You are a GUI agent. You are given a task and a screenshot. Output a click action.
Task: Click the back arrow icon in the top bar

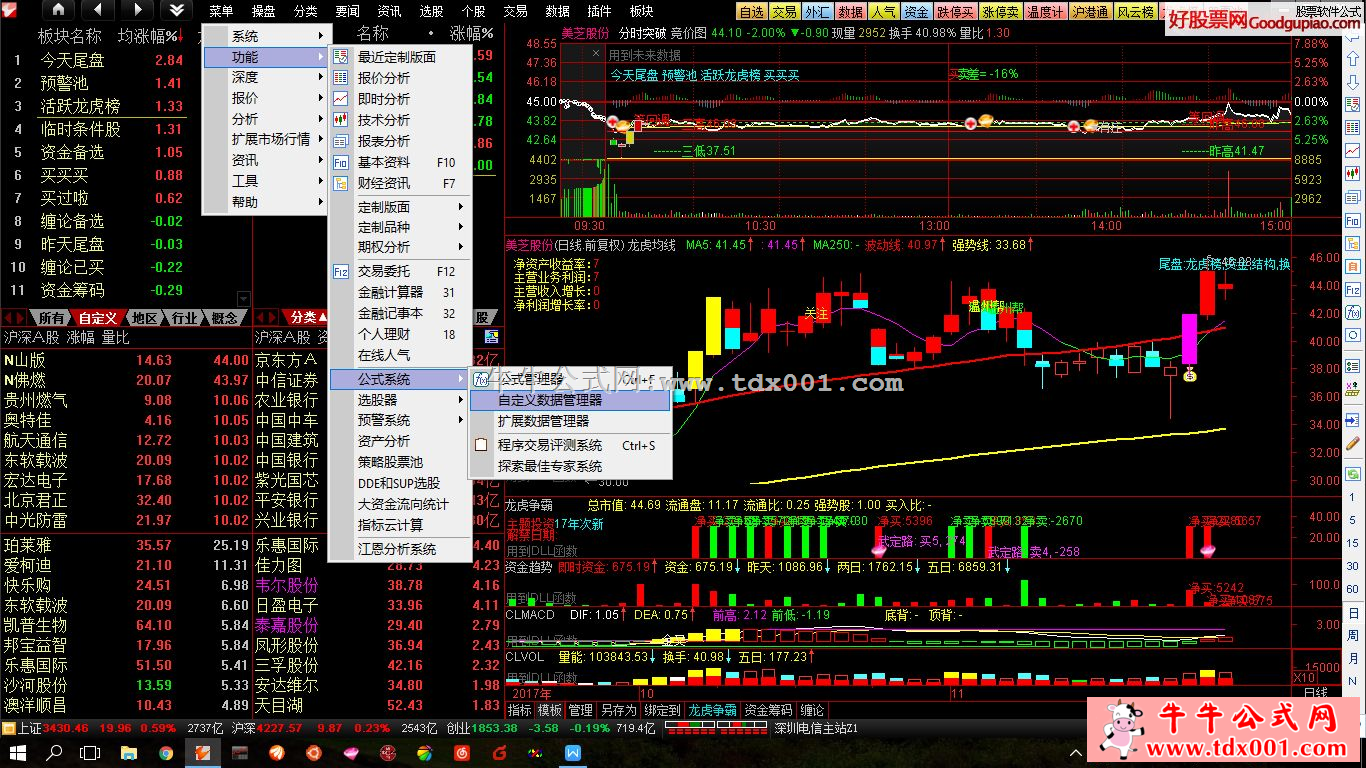(x=97, y=10)
